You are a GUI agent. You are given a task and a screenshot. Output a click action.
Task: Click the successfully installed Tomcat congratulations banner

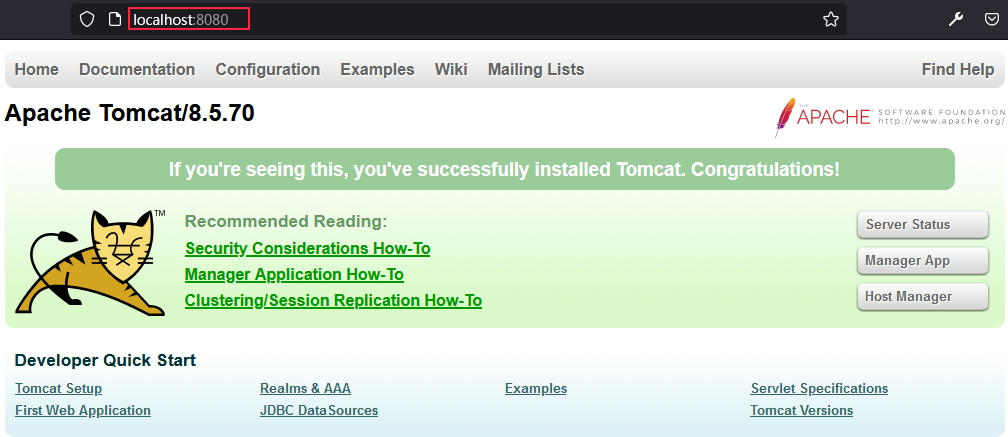(x=505, y=169)
